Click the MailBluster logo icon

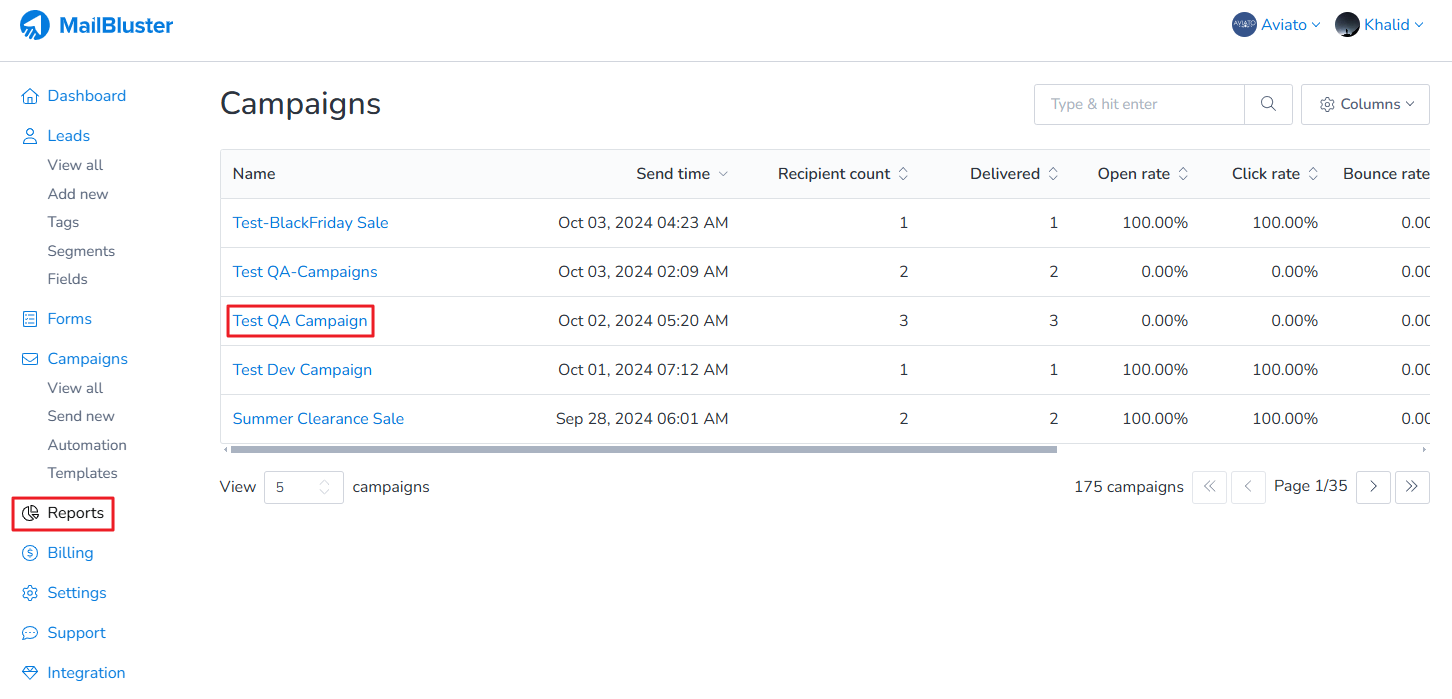[35, 25]
